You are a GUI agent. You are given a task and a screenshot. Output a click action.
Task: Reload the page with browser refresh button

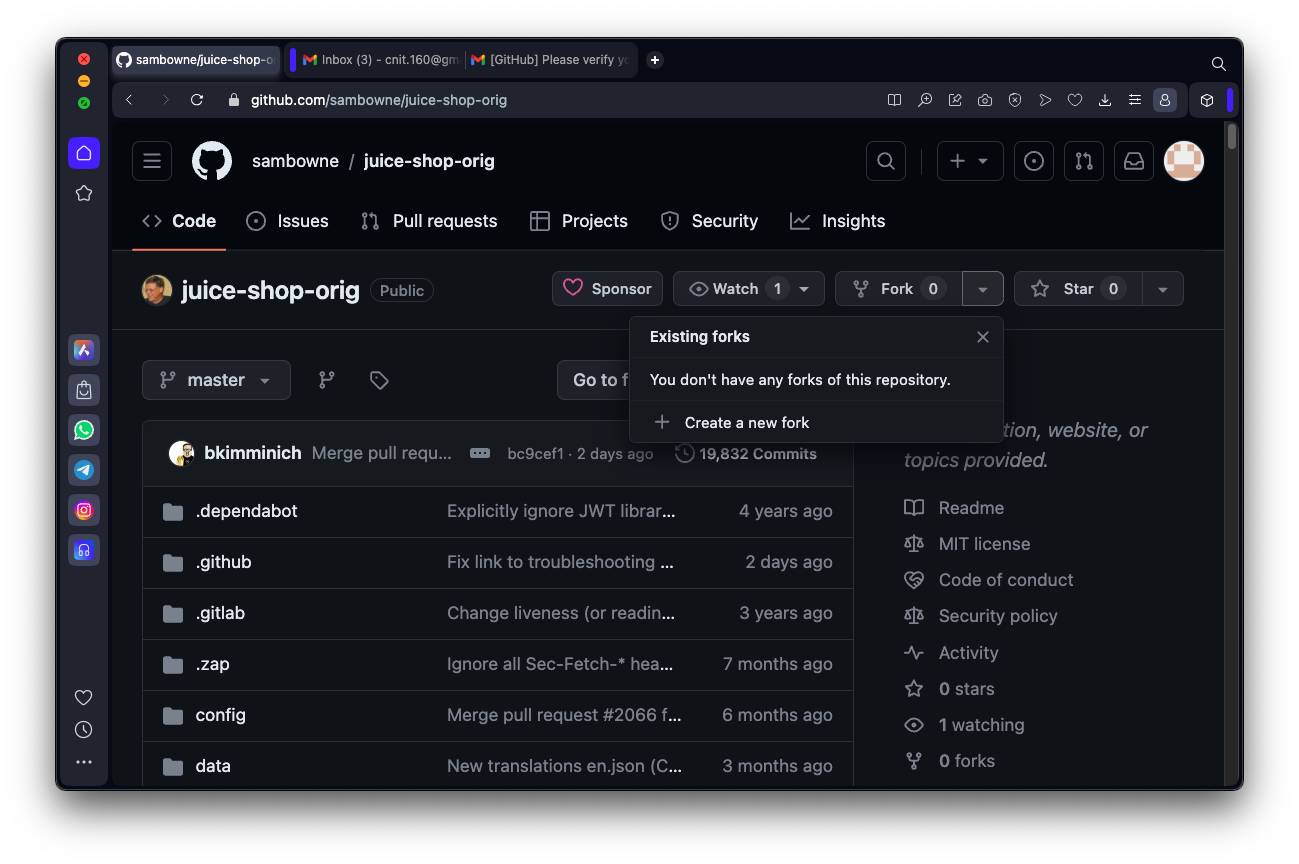click(197, 100)
